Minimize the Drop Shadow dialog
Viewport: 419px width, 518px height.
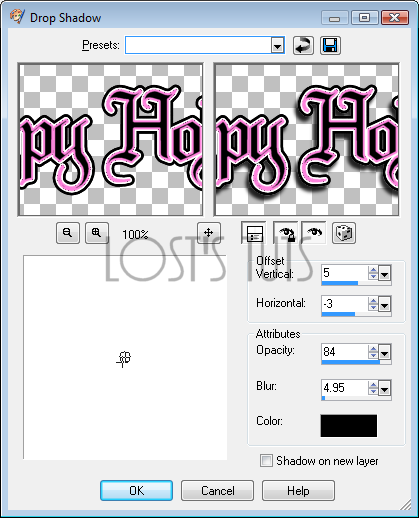point(334,18)
